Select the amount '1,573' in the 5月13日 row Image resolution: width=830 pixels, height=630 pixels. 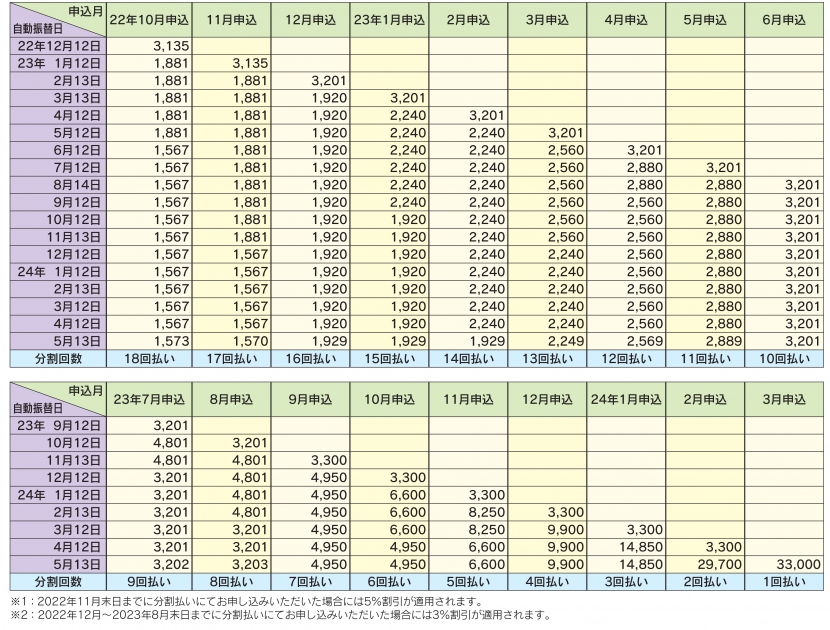point(171,341)
